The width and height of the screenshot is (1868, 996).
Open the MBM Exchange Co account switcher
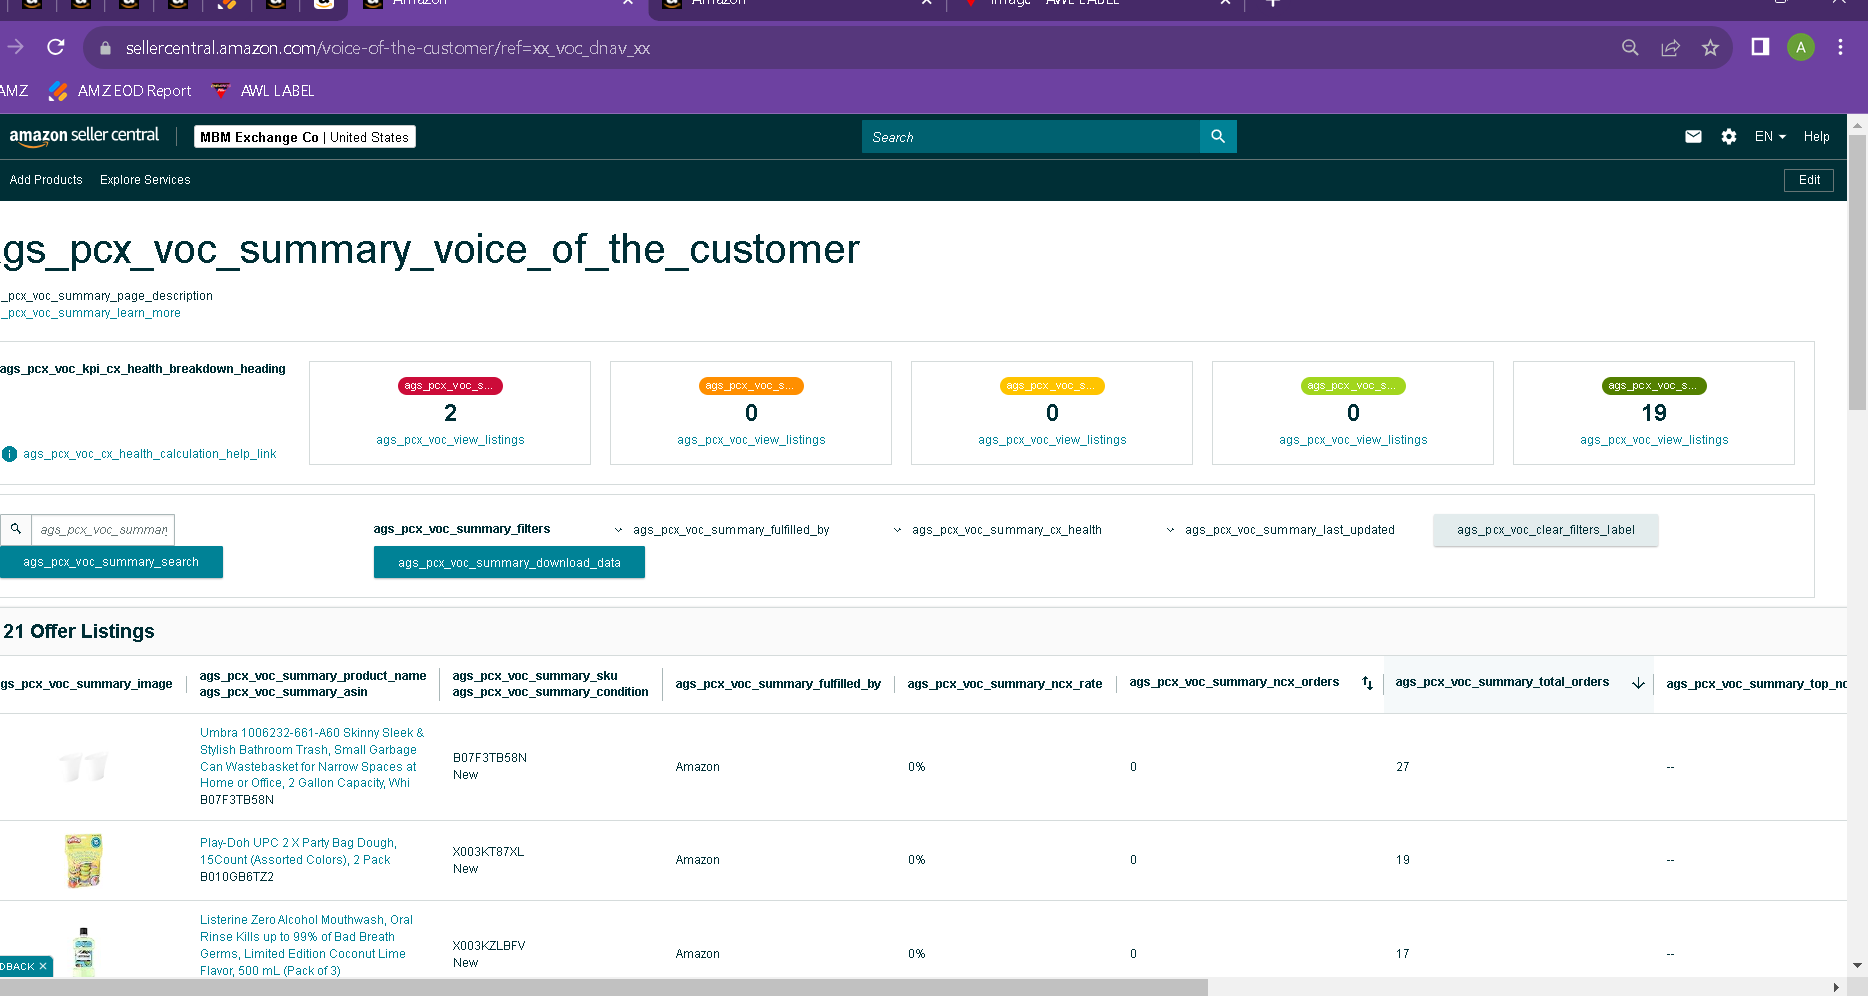[x=305, y=137]
